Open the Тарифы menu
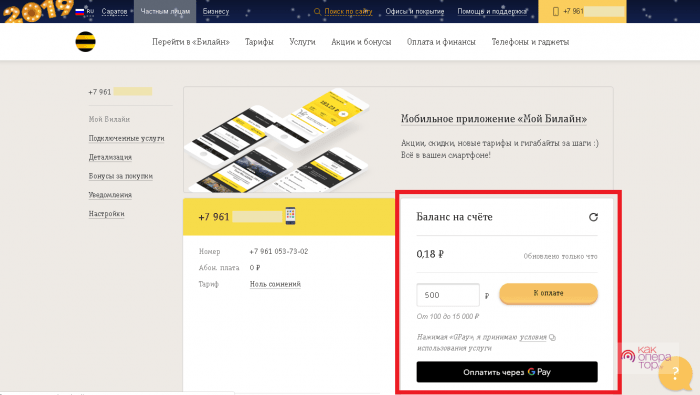700x395 pixels. (259, 42)
